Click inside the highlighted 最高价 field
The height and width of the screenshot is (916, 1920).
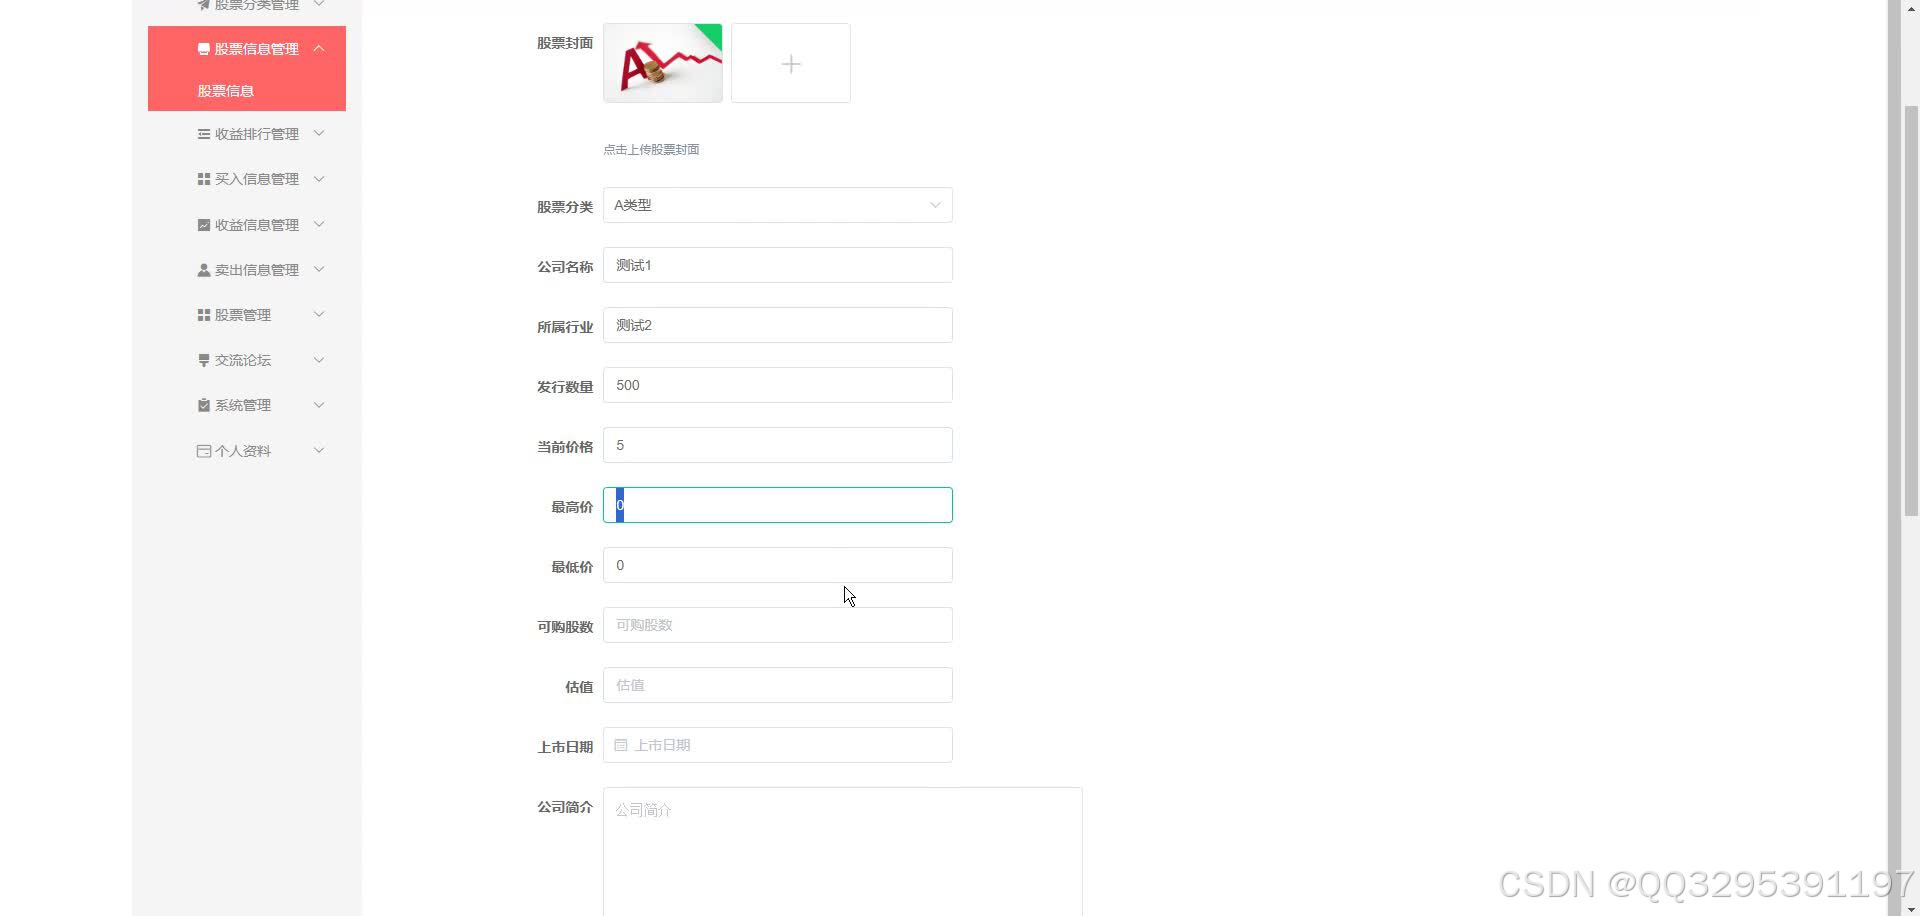[777, 505]
